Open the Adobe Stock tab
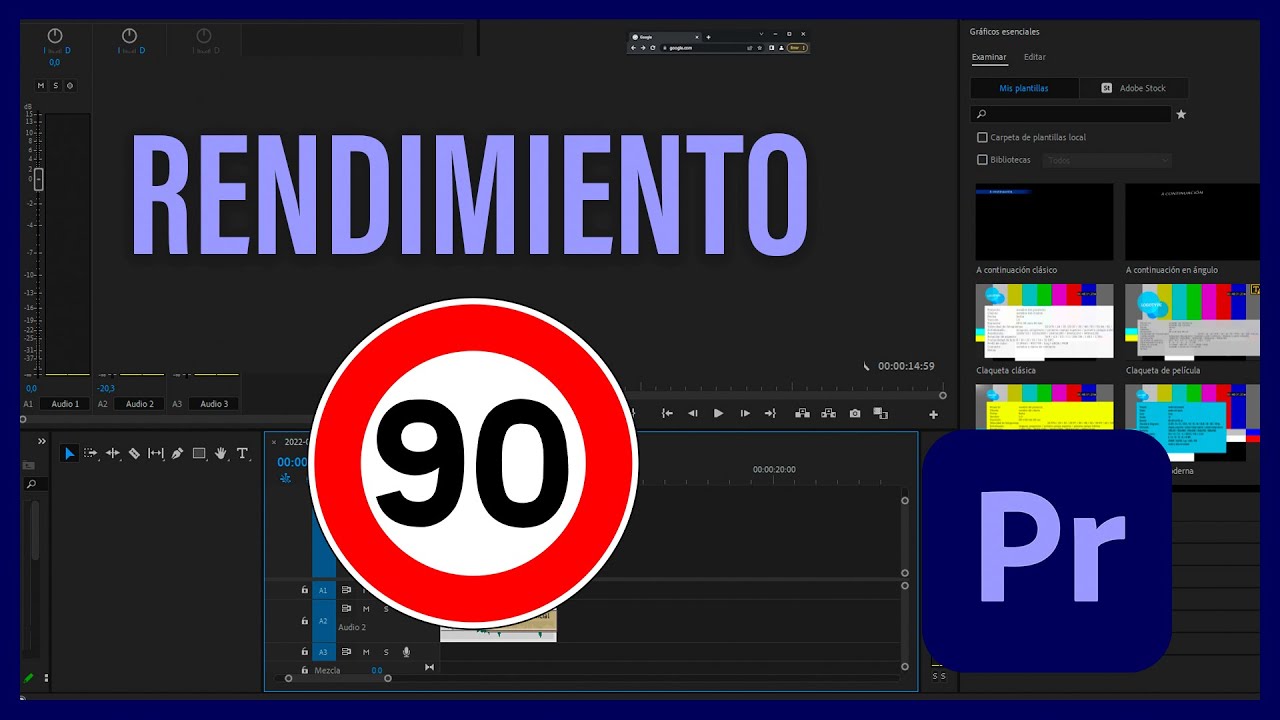This screenshot has height=720, width=1280. 1134,88
